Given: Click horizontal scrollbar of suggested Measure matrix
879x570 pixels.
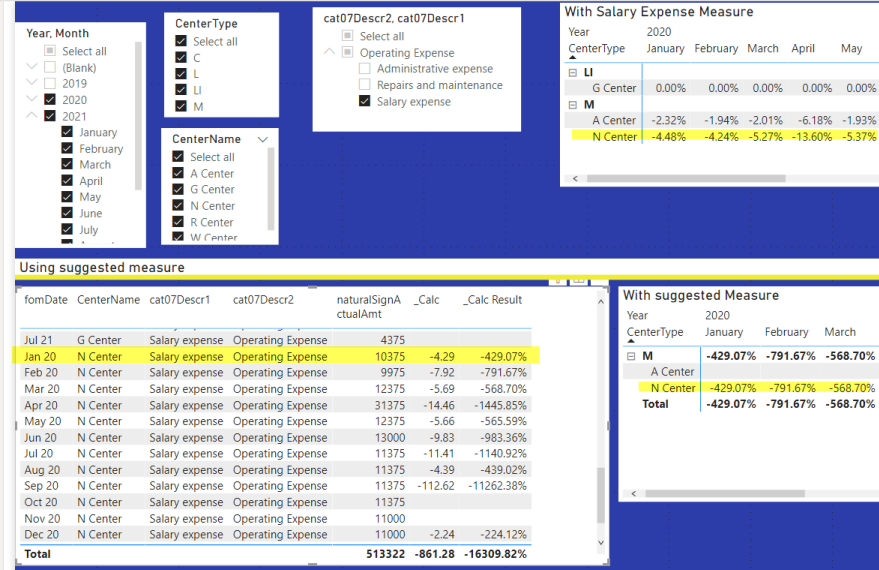Looking at the screenshot, I should tap(725, 494).
